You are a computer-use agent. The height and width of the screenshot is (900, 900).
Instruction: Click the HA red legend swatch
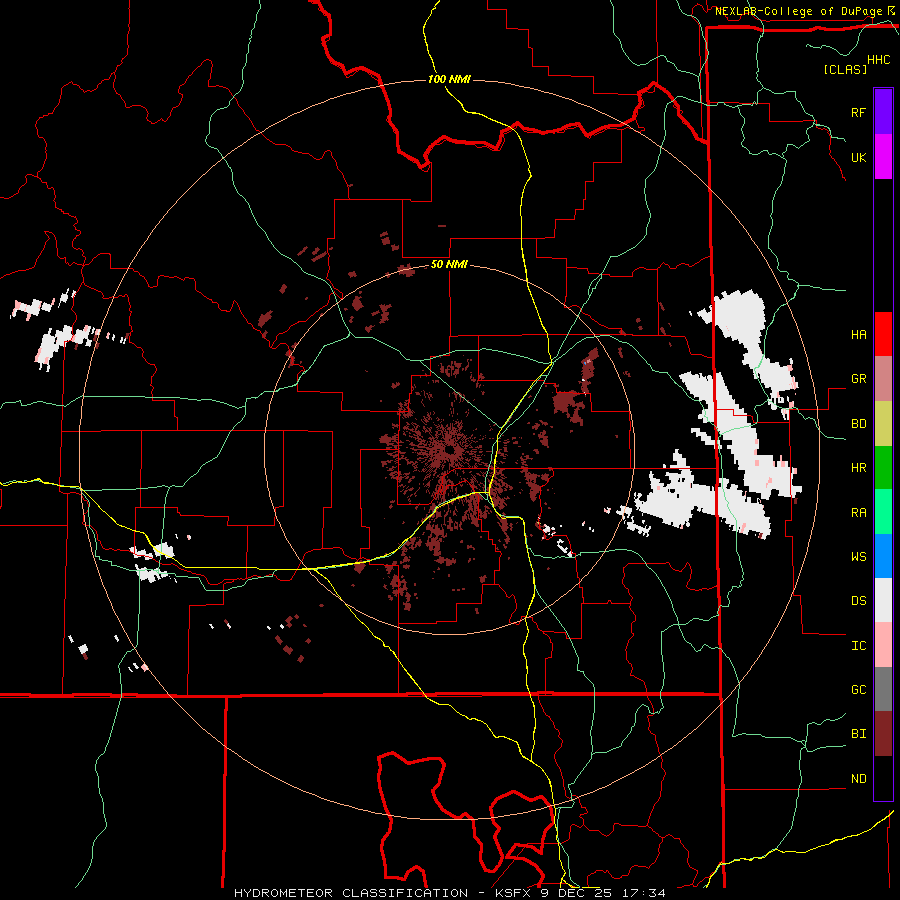(x=883, y=334)
